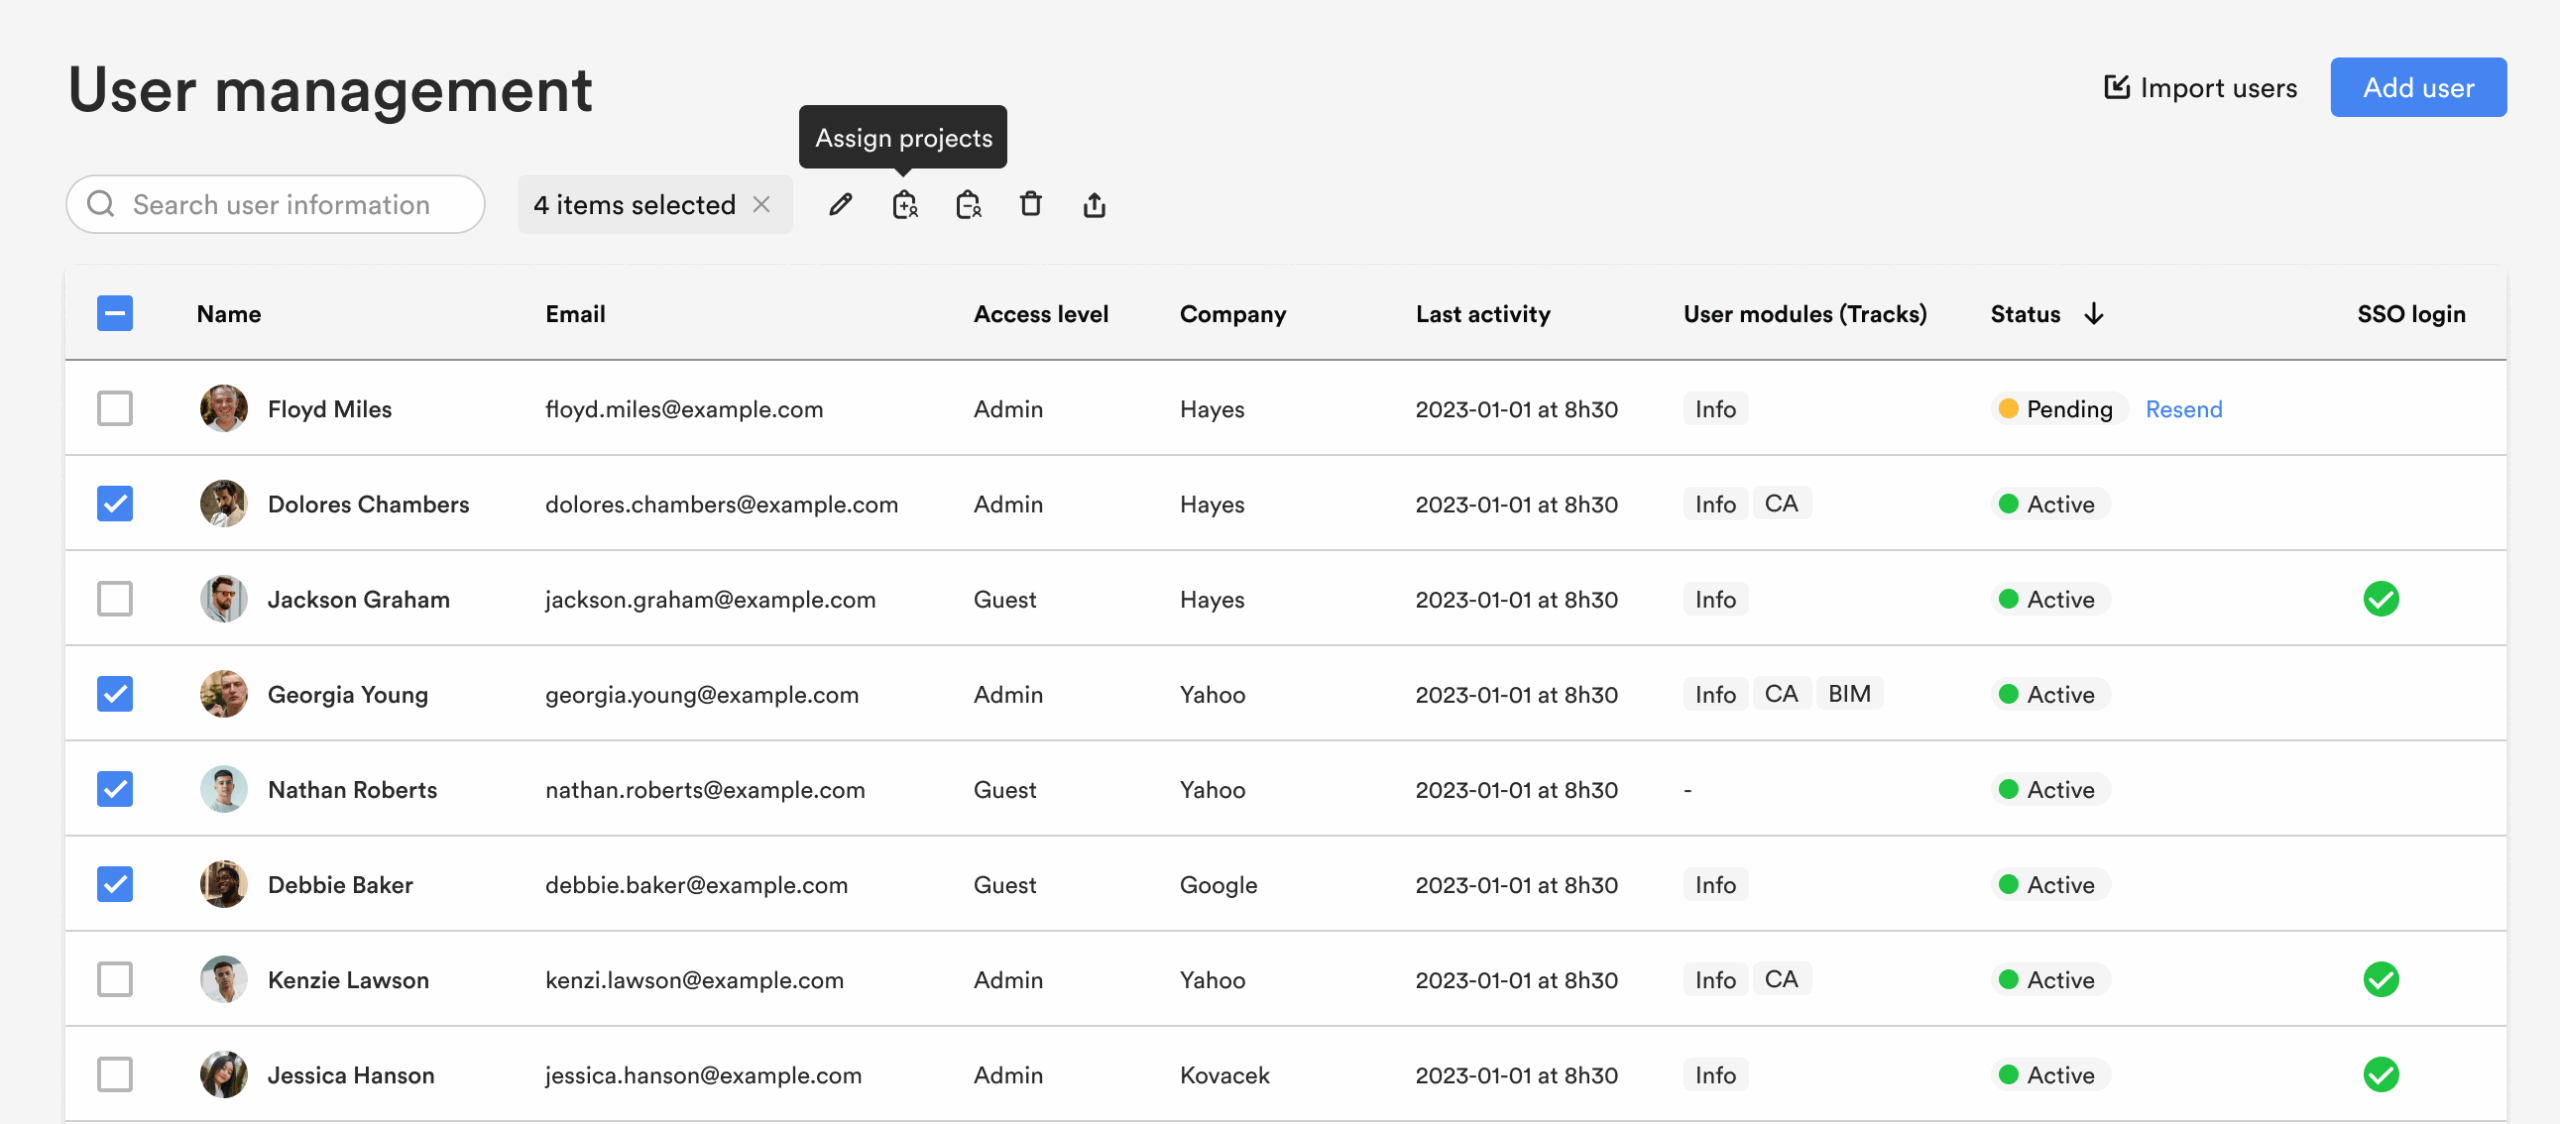
Task: Deselect Debbie Baker's checkbox
Action: [x=115, y=884]
